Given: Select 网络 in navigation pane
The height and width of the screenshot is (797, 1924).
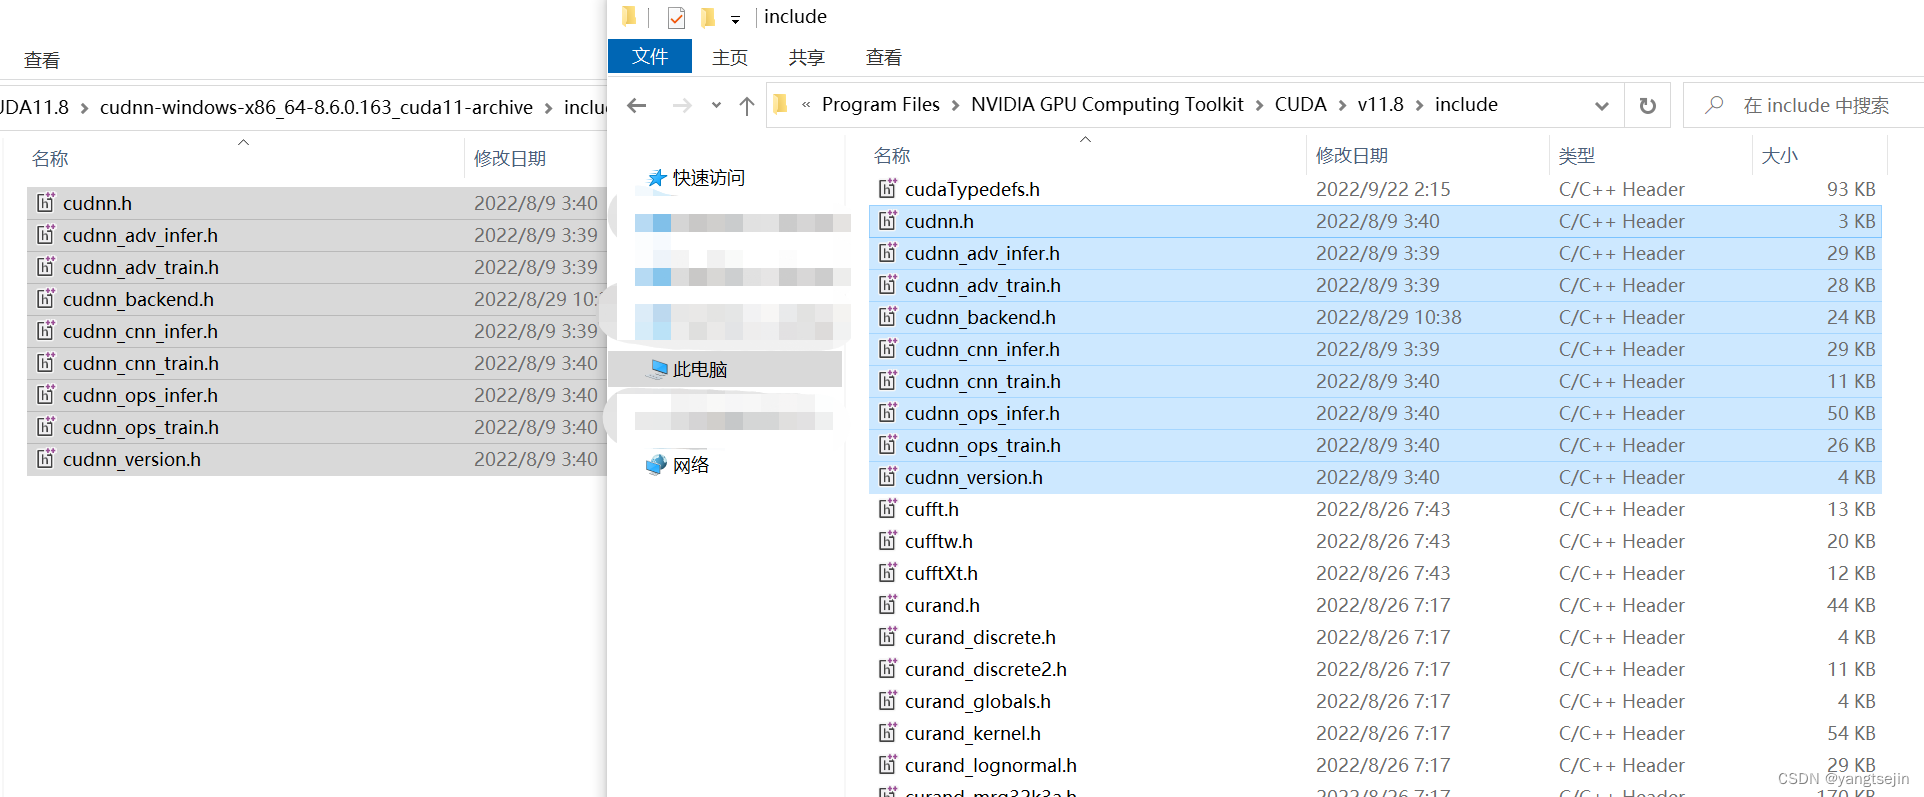Looking at the screenshot, I should point(690,465).
